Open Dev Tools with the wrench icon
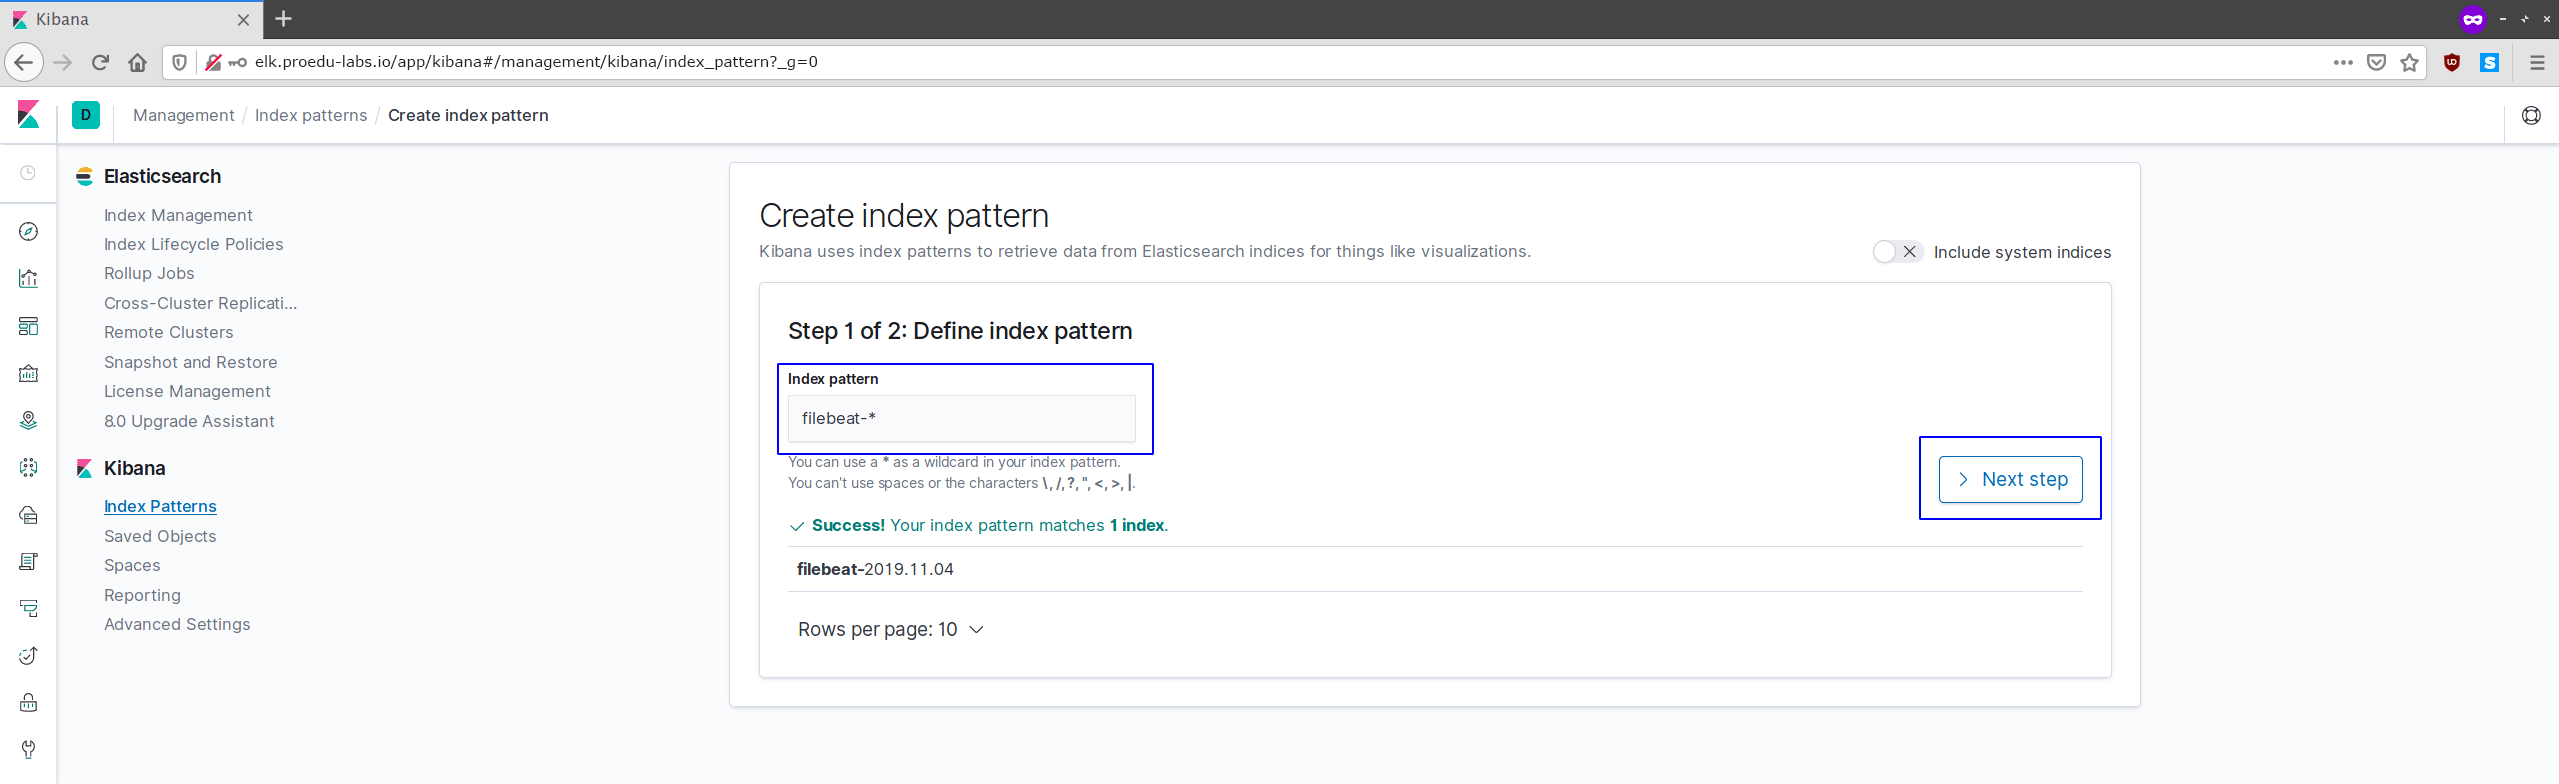The width and height of the screenshot is (2559, 784). point(28,749)
